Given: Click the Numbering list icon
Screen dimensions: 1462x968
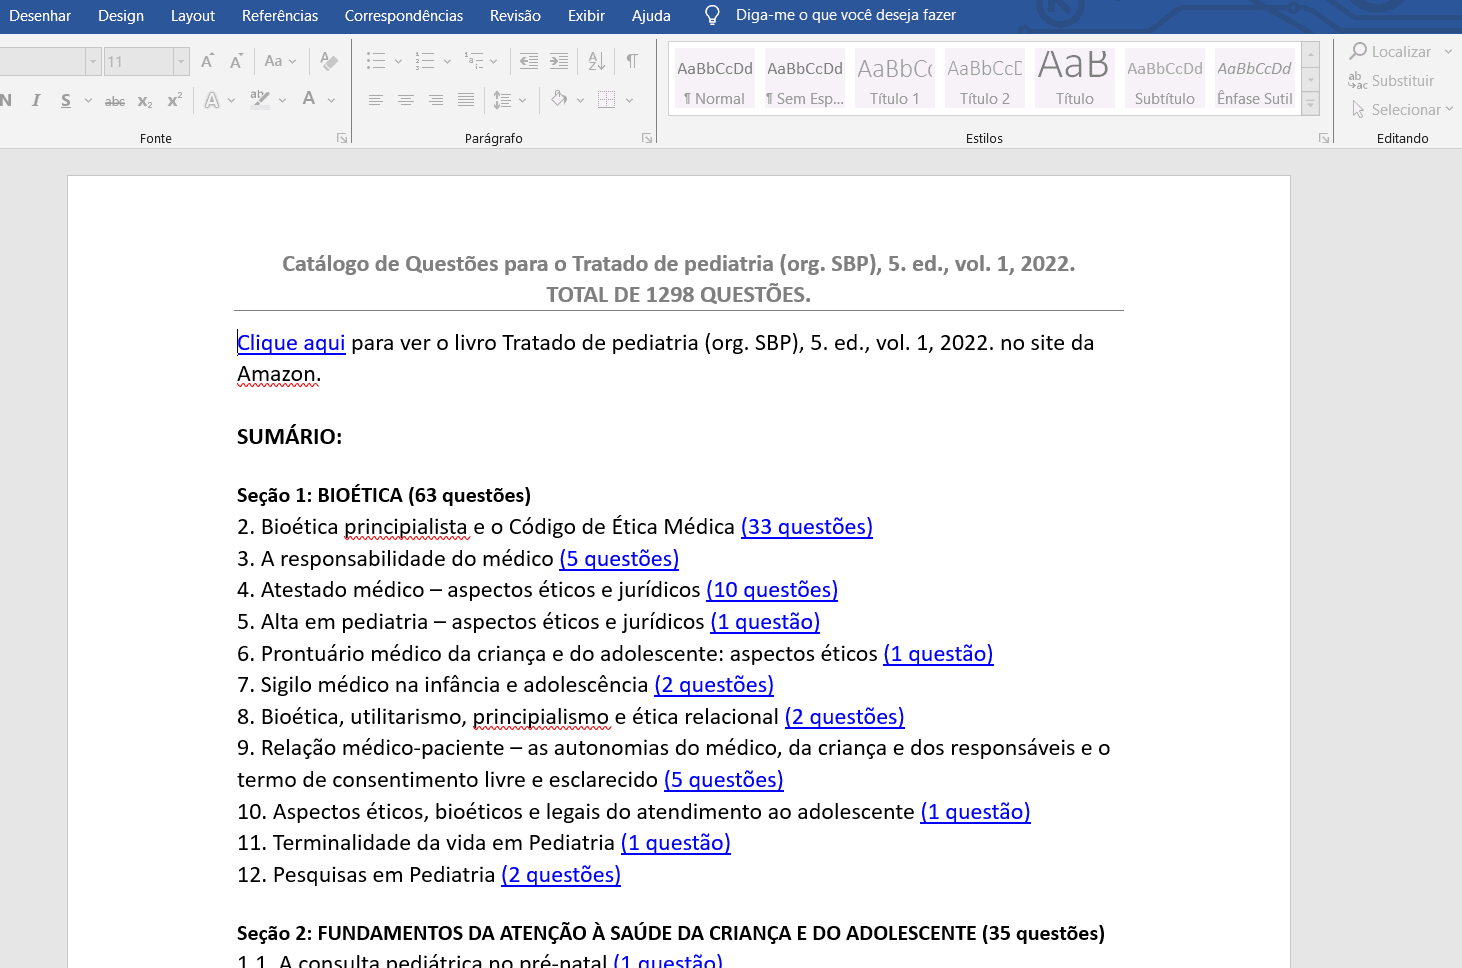Looking at the screenshot, I should click(x=425, y=61).
